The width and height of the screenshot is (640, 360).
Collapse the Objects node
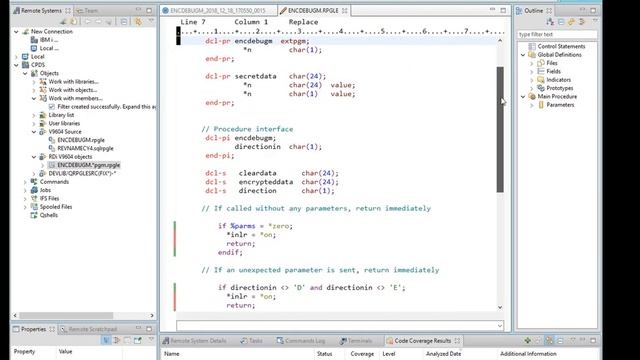tap(25, 73)
